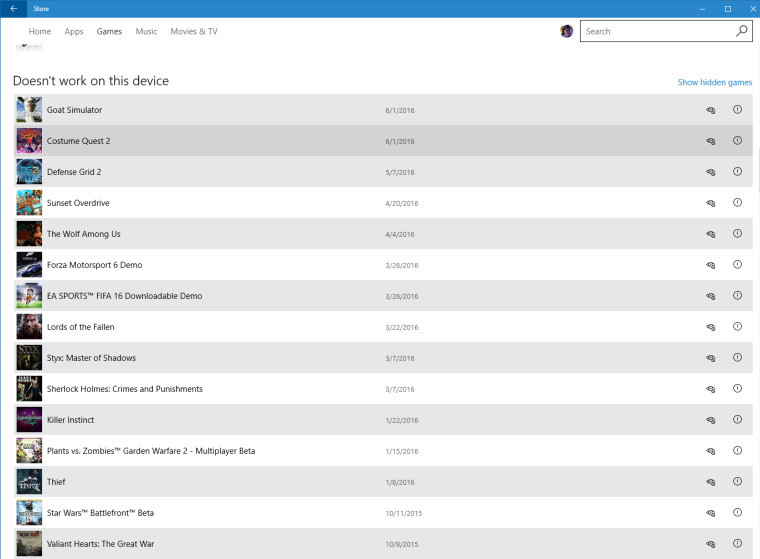Click the info icon for Lords of the Fallen
The height and width of the screenshot is (559, 760).
click(x=737, y=327)
